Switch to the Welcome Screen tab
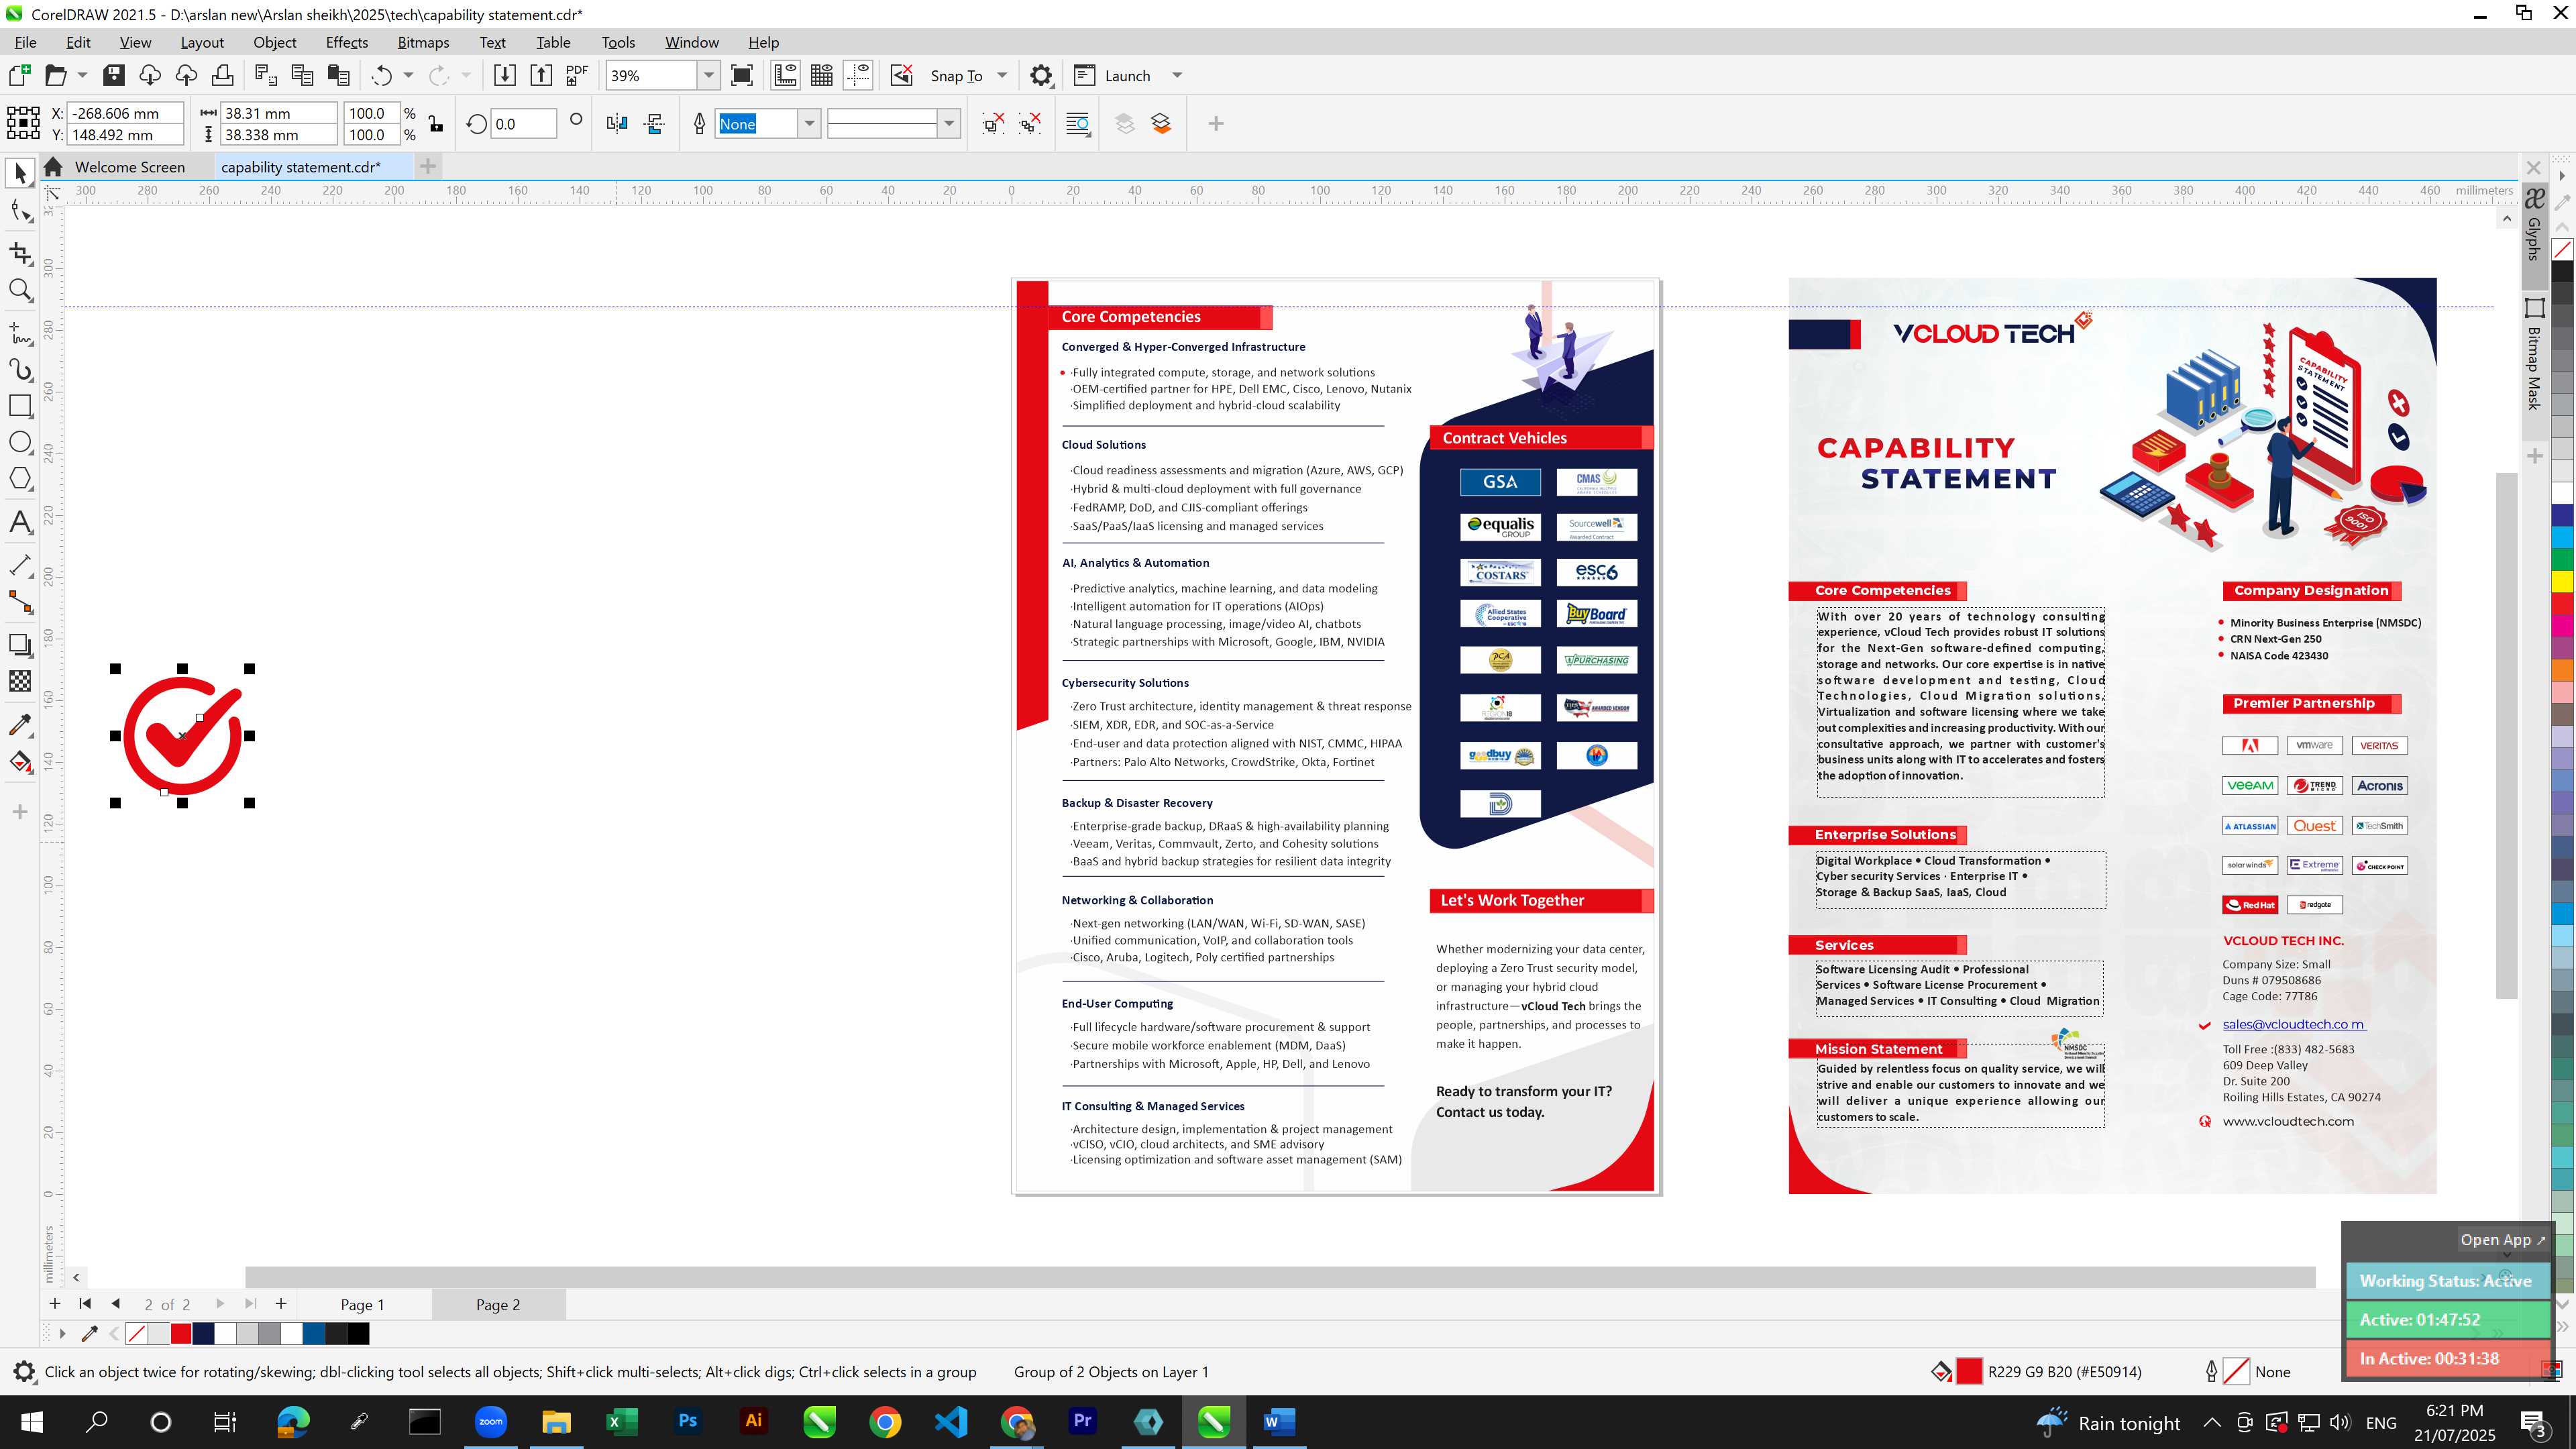Screen dimensions: 2576x1449 coord(129,167)
